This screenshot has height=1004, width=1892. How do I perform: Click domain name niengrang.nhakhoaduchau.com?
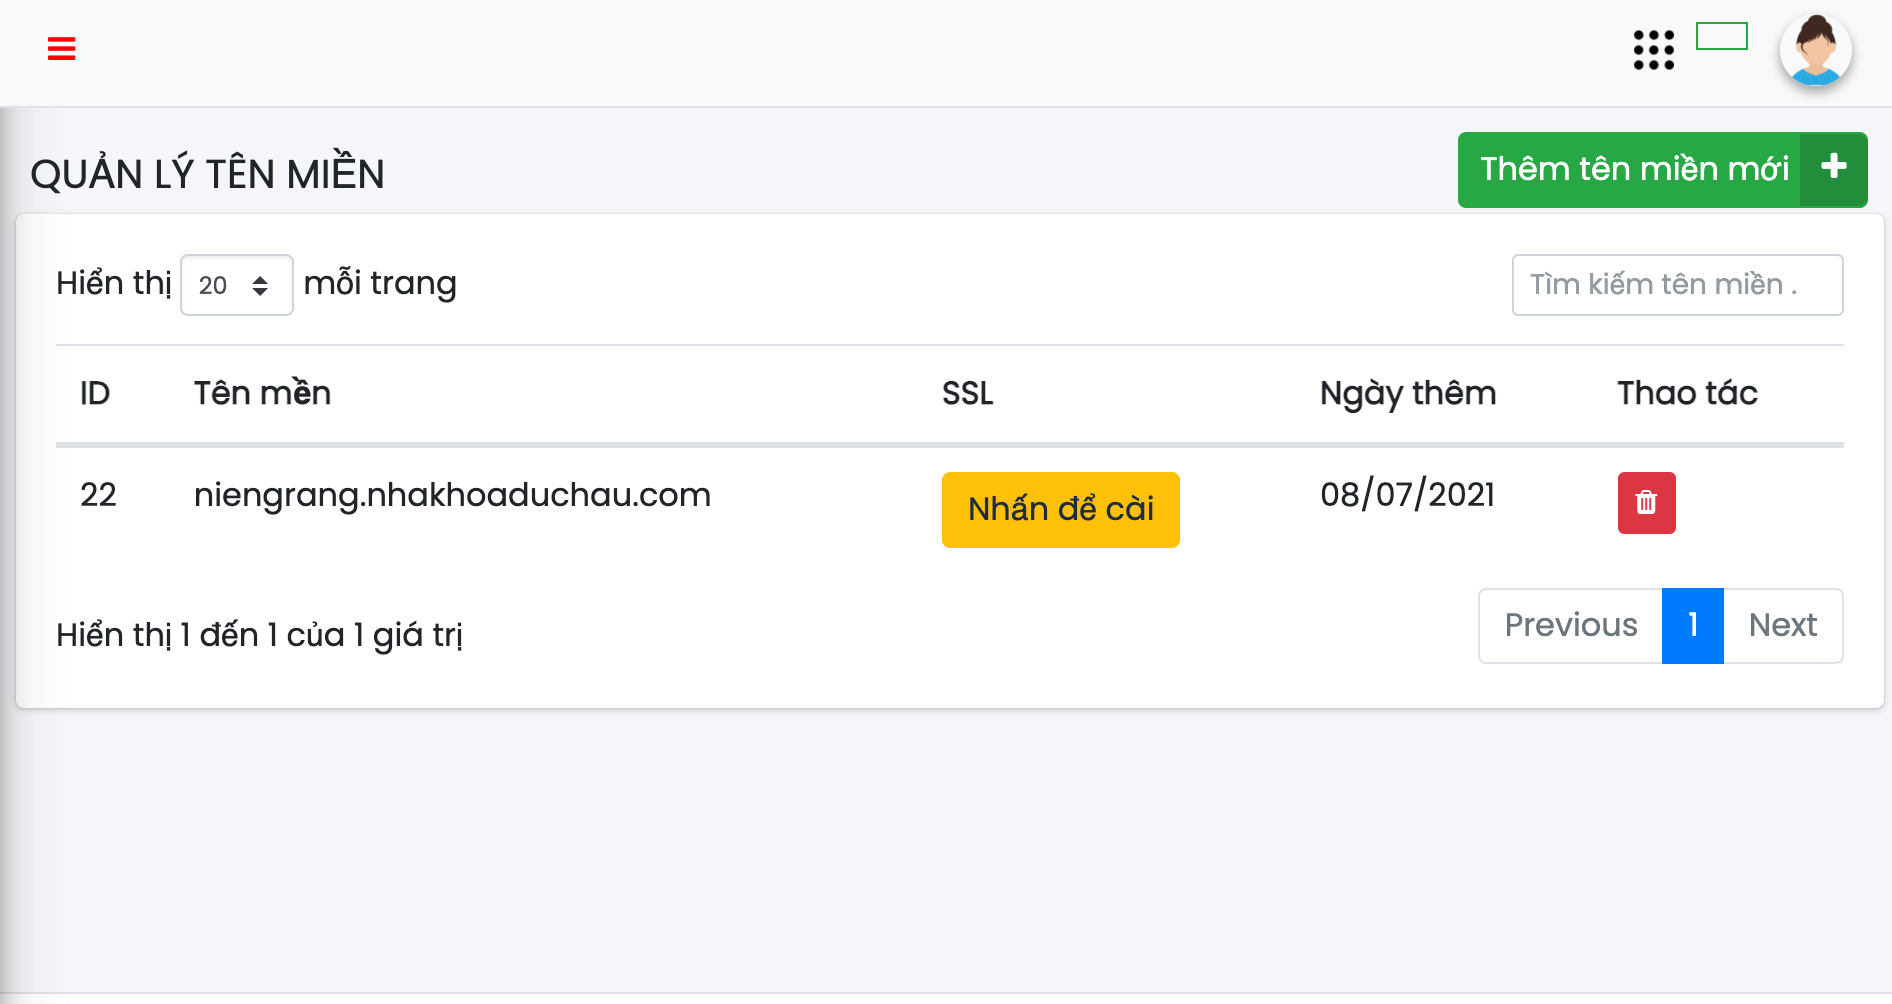(x=452, y=495)
